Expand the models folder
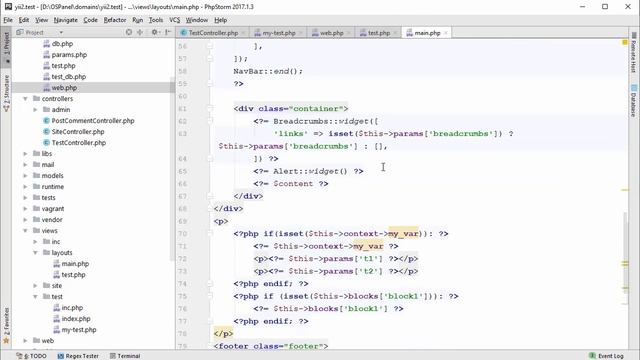This screenshot has width=640, height=360. tap(25, 176)
